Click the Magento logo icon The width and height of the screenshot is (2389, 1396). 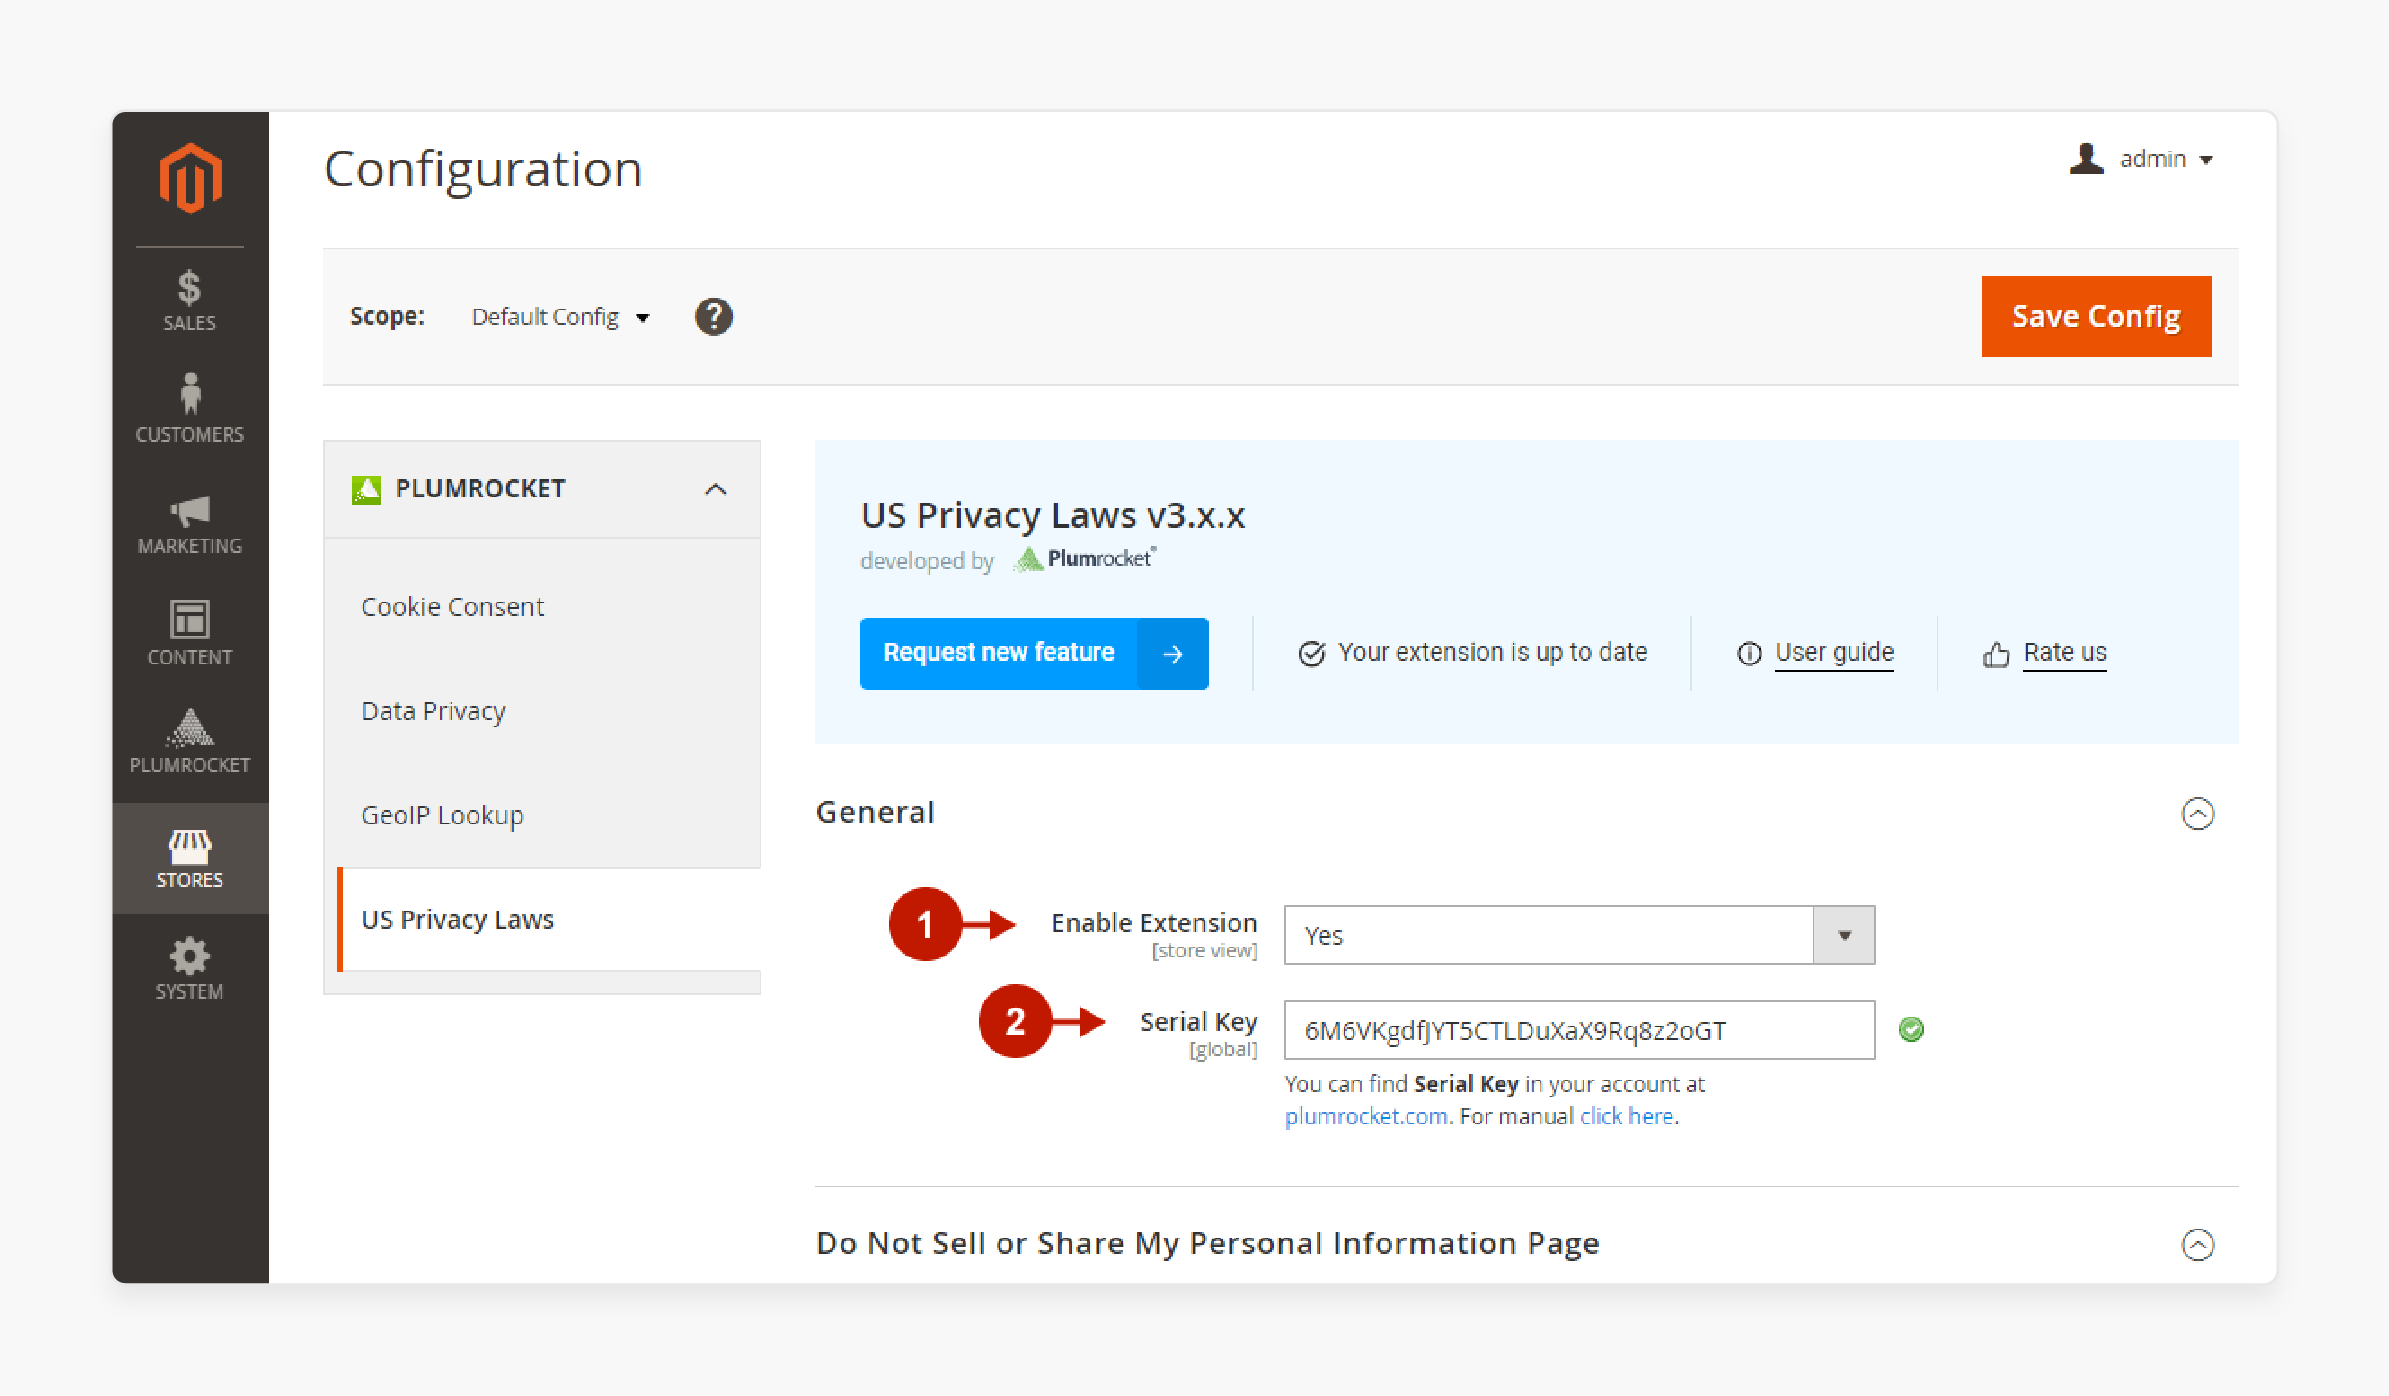(190, 178)
